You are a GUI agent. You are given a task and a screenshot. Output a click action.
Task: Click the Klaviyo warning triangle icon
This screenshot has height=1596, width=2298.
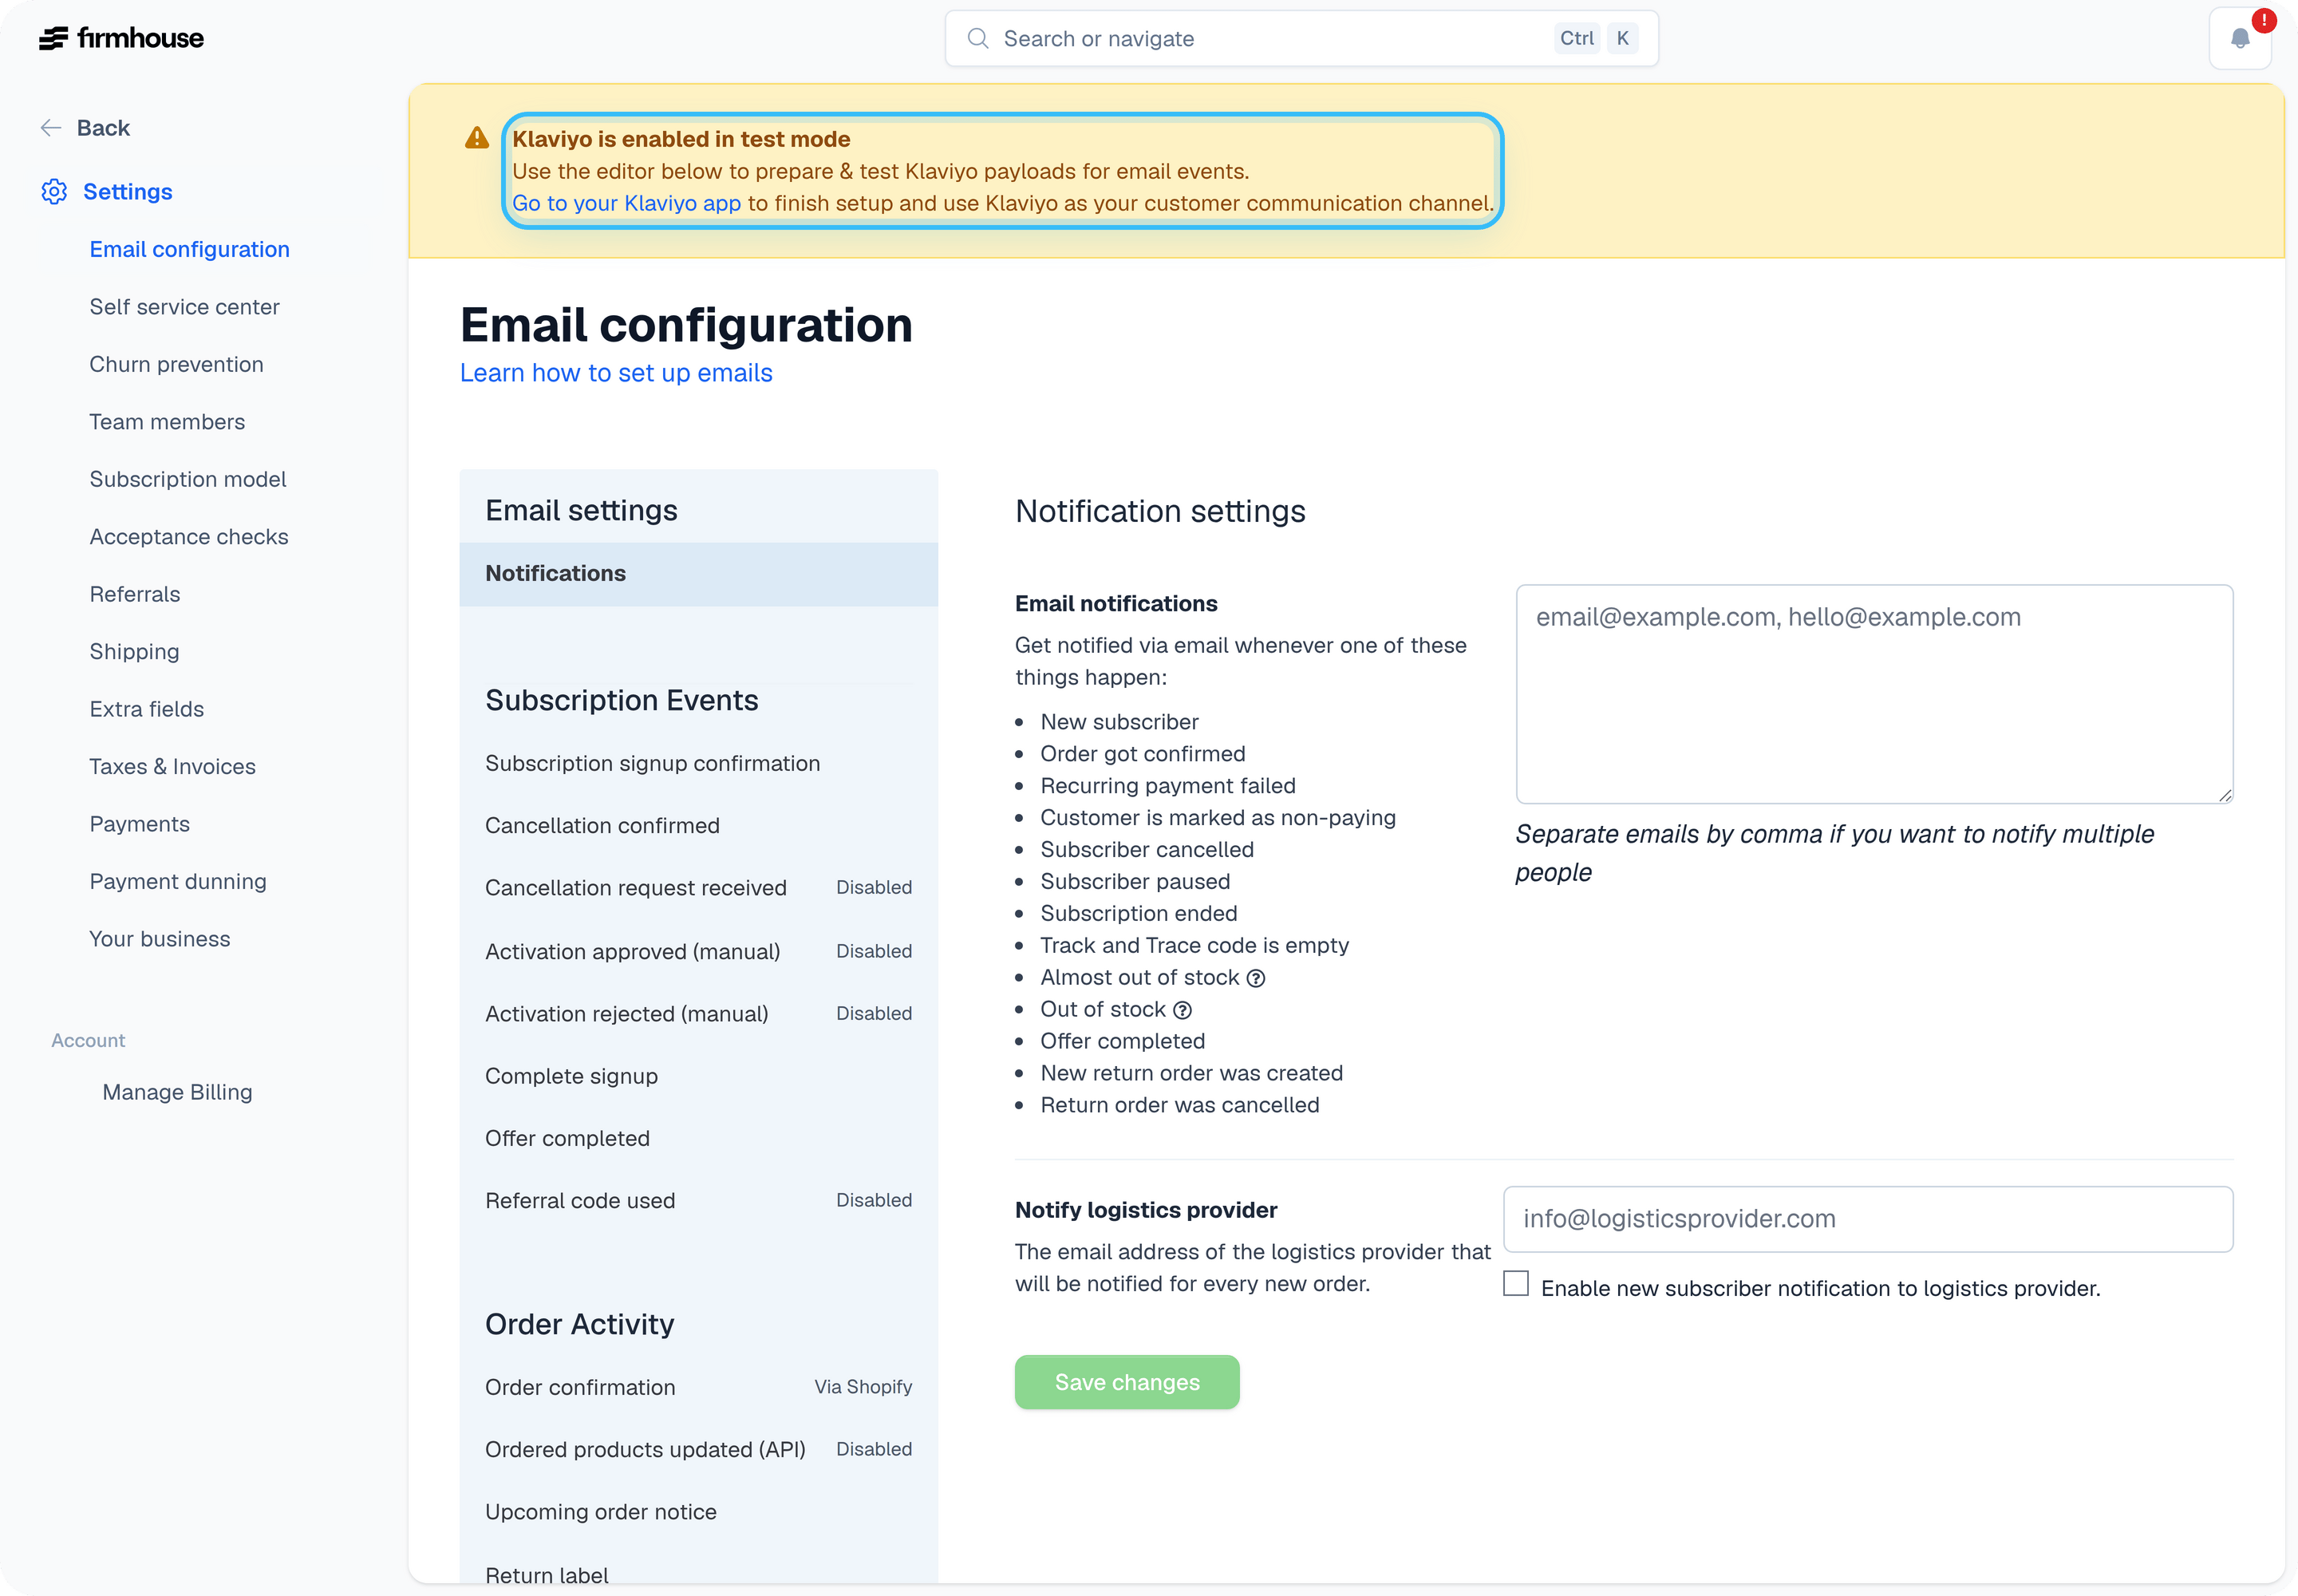[x=477, y=138]
